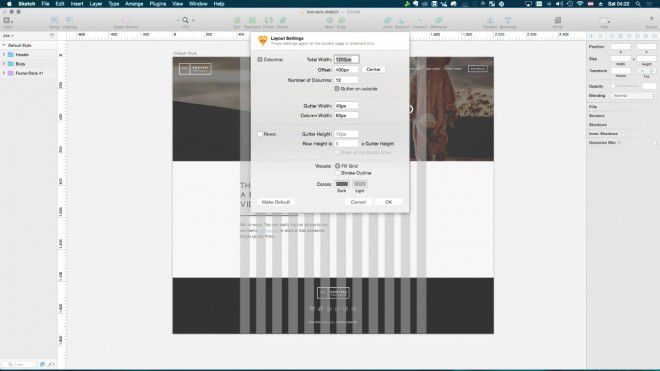This screenshot has width=660, height=371.
Task: Open the Gaussian Blur type dropdown arrows
Action: click(x=619, y=143)
